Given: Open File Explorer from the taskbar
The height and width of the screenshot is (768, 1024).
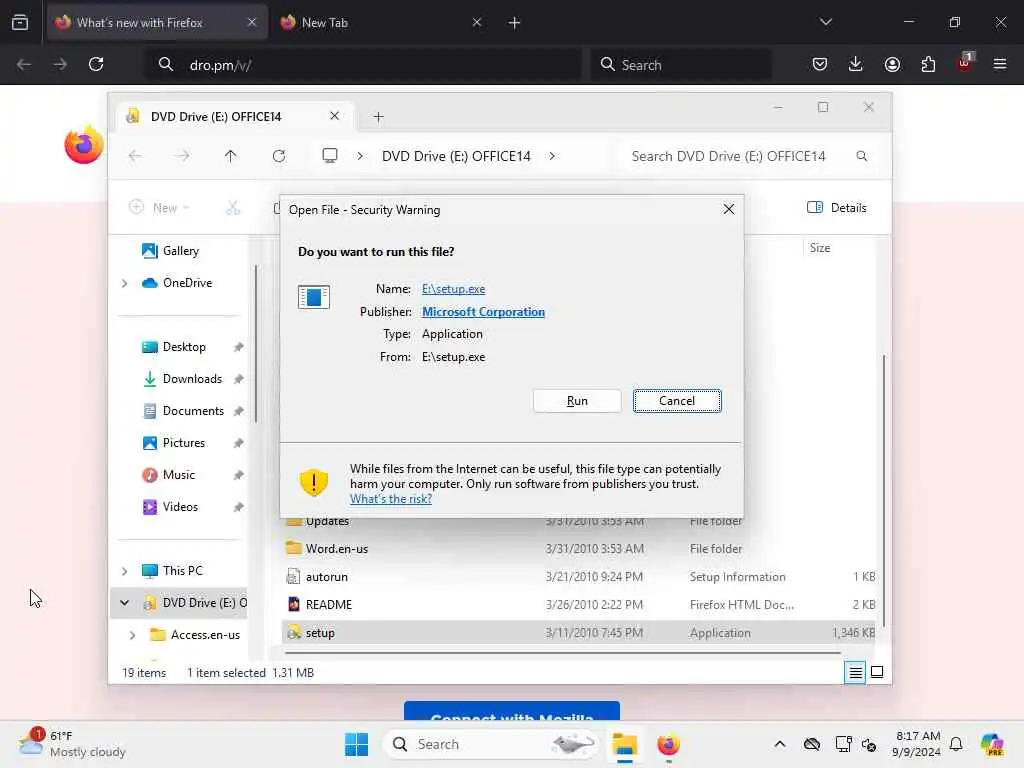Looking at the screenshot, I should pos(625,744).
